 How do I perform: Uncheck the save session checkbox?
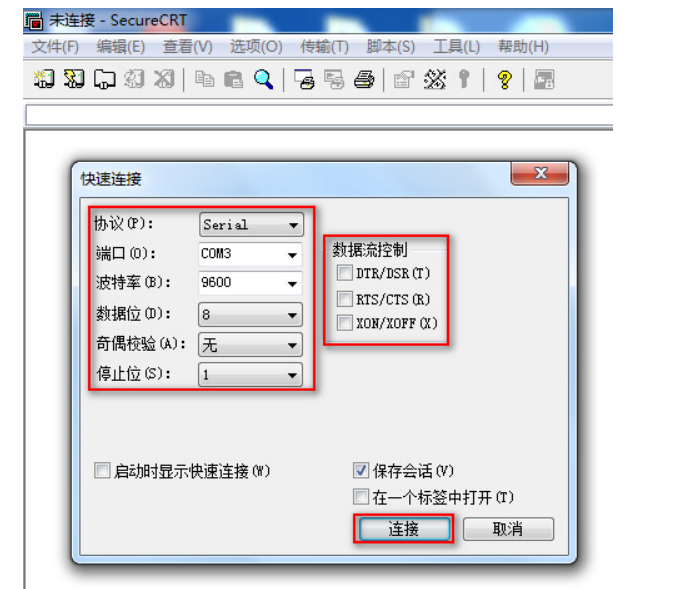361,471
